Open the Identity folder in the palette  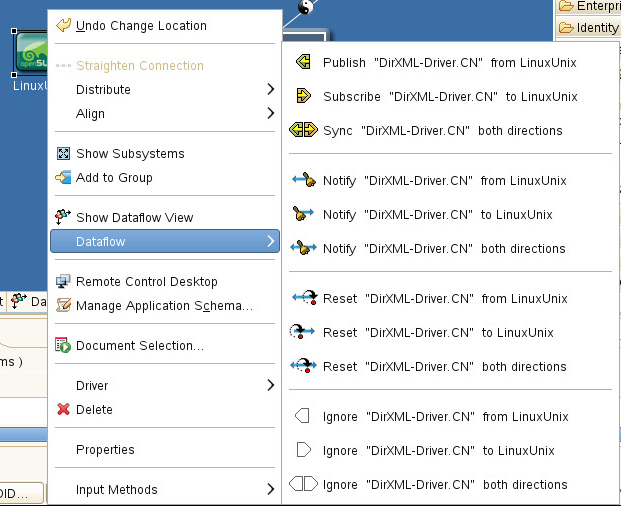tap(589, 28)
